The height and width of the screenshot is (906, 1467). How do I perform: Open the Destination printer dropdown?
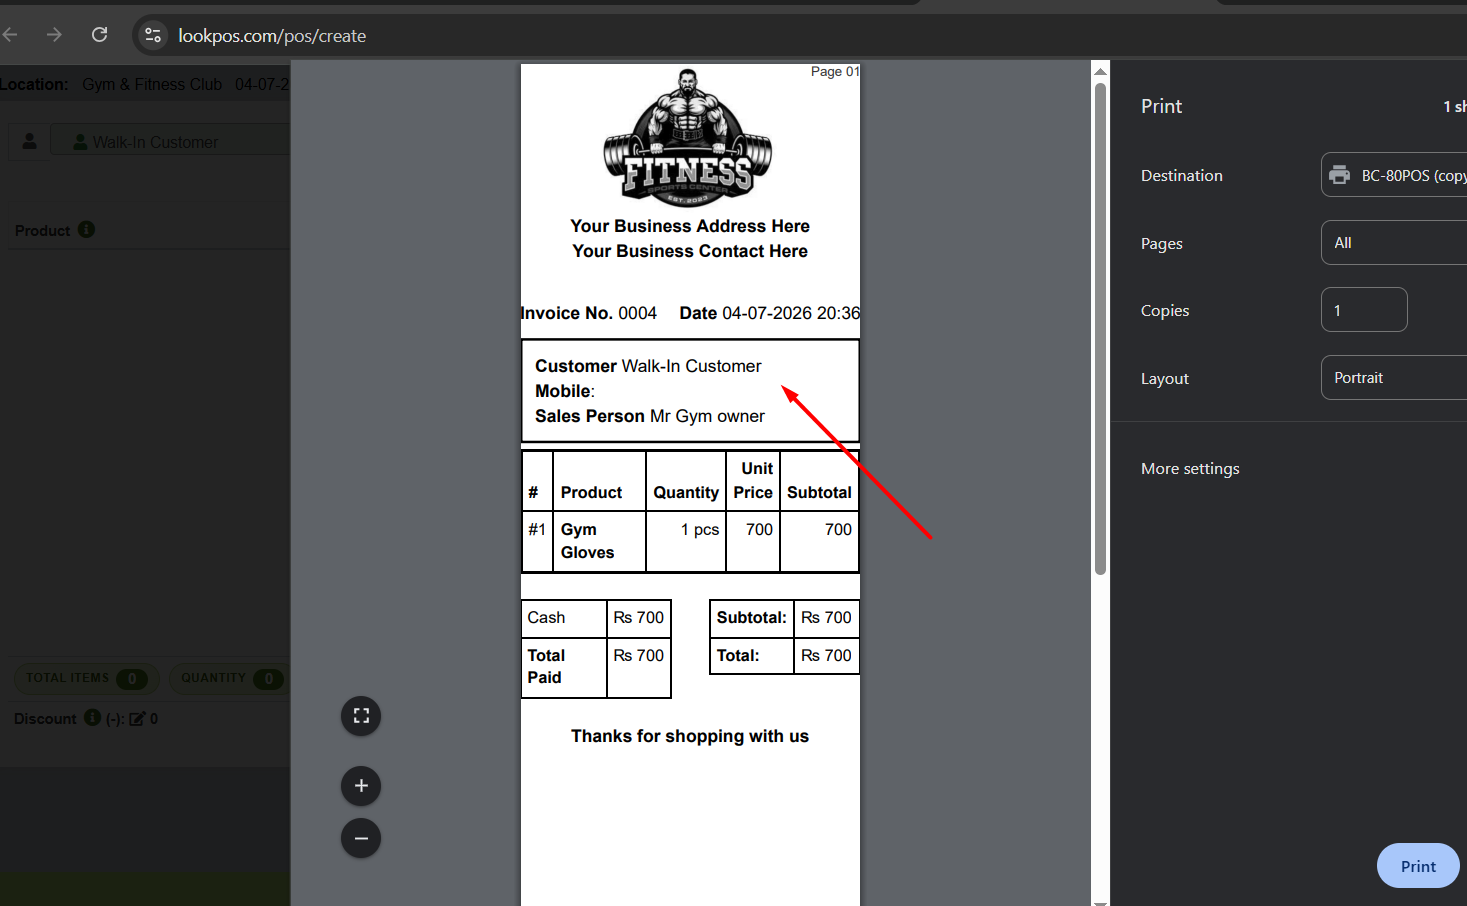pos(1394,175)
